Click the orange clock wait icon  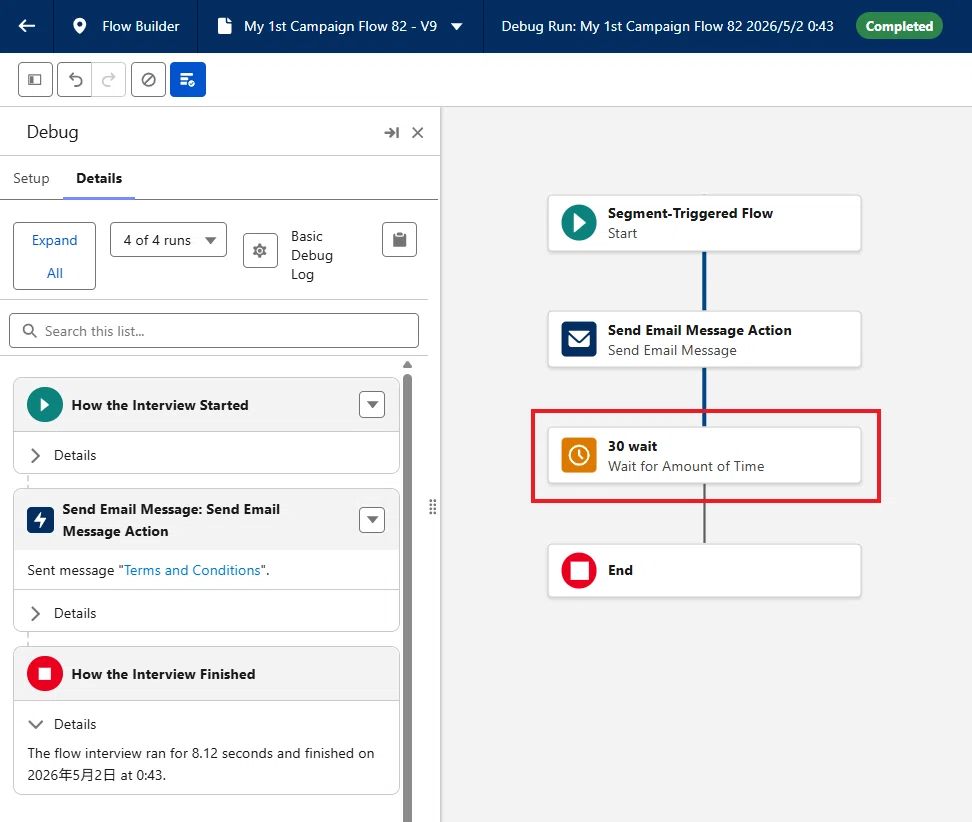[x=579, y=455]
